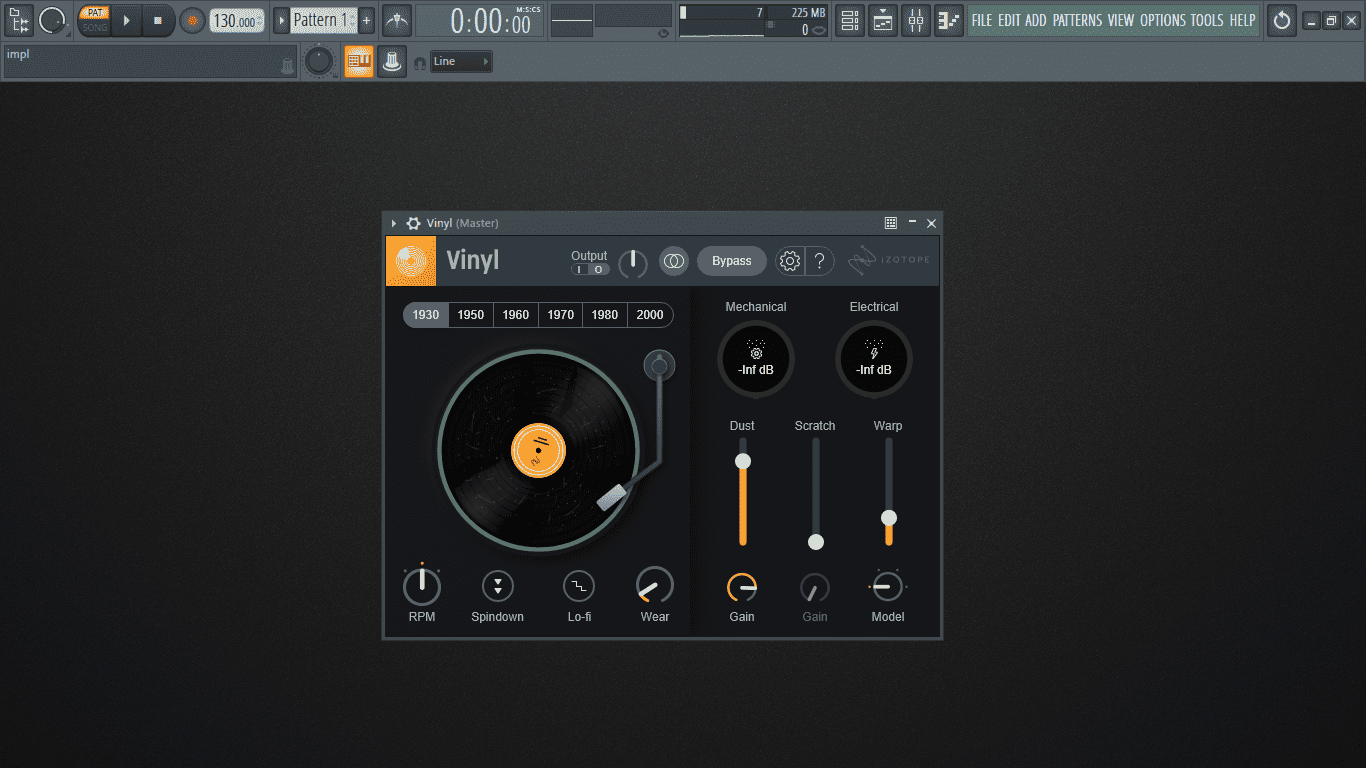
Task: Open the OPTIONS menu
Action: pyautogui.click(x=1163, y=20)
